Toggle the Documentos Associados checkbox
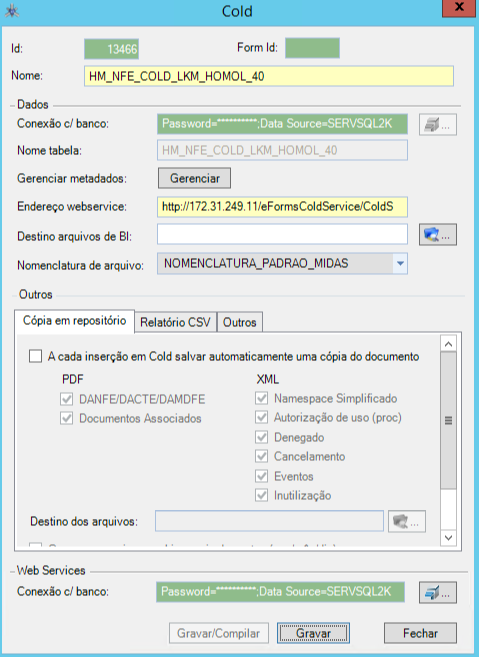This screenshot has height=657, width=479. 67,418
